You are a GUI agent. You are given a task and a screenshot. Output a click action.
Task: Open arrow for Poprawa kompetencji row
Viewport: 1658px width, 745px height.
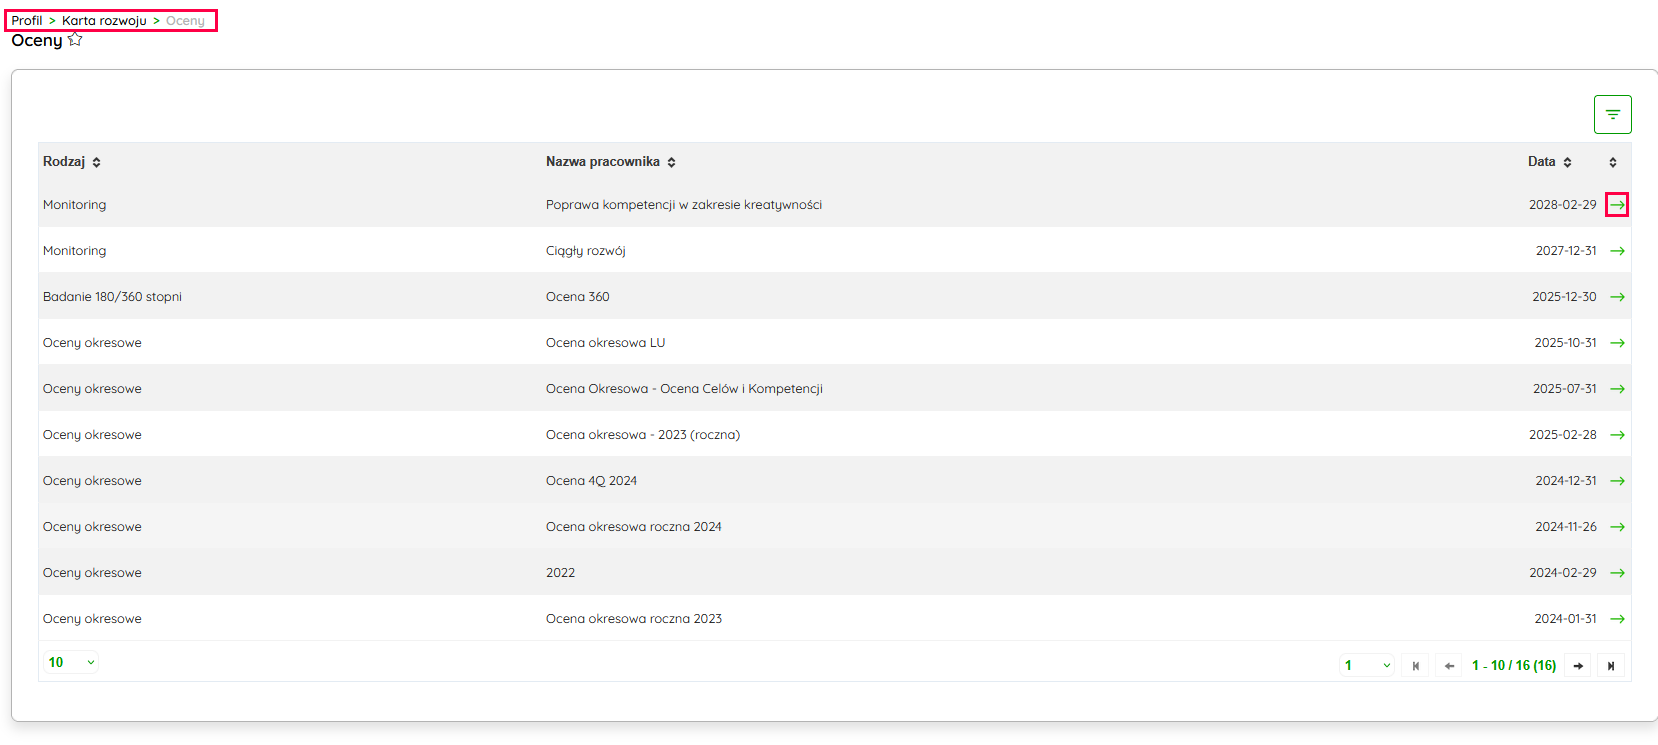pyautogui.click(x=1617, y=205)
